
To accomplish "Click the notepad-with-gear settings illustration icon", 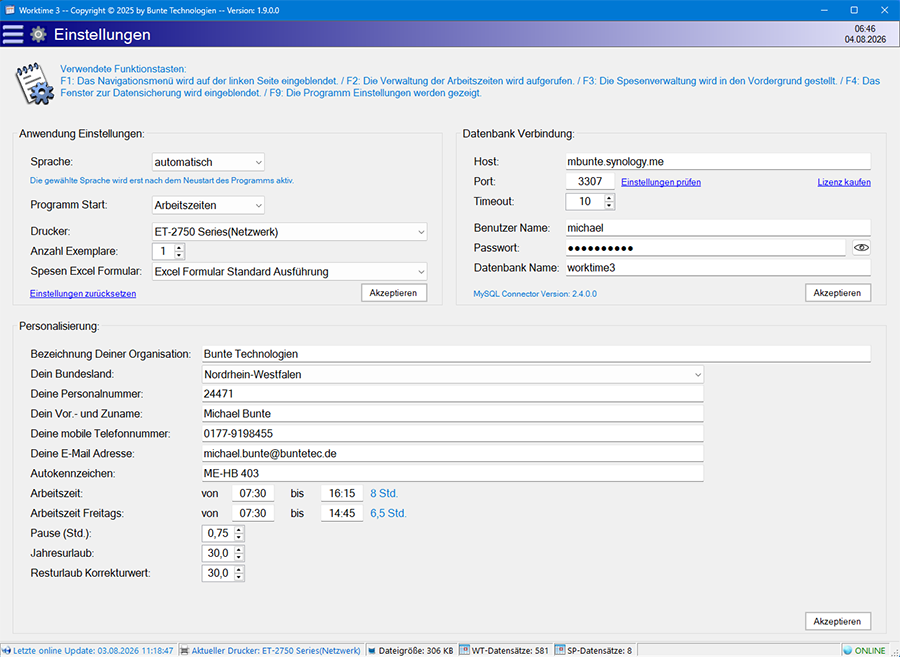I will tap(34, 84).
